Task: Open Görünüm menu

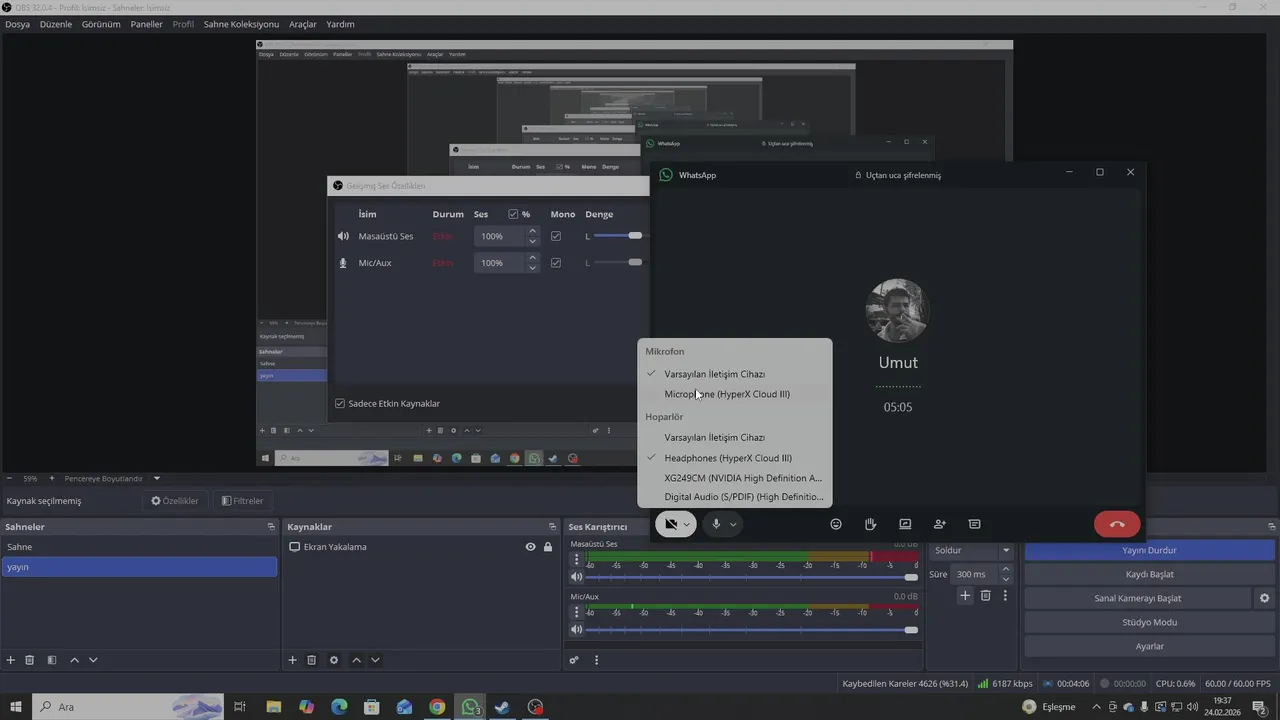Action: point(102,24)
